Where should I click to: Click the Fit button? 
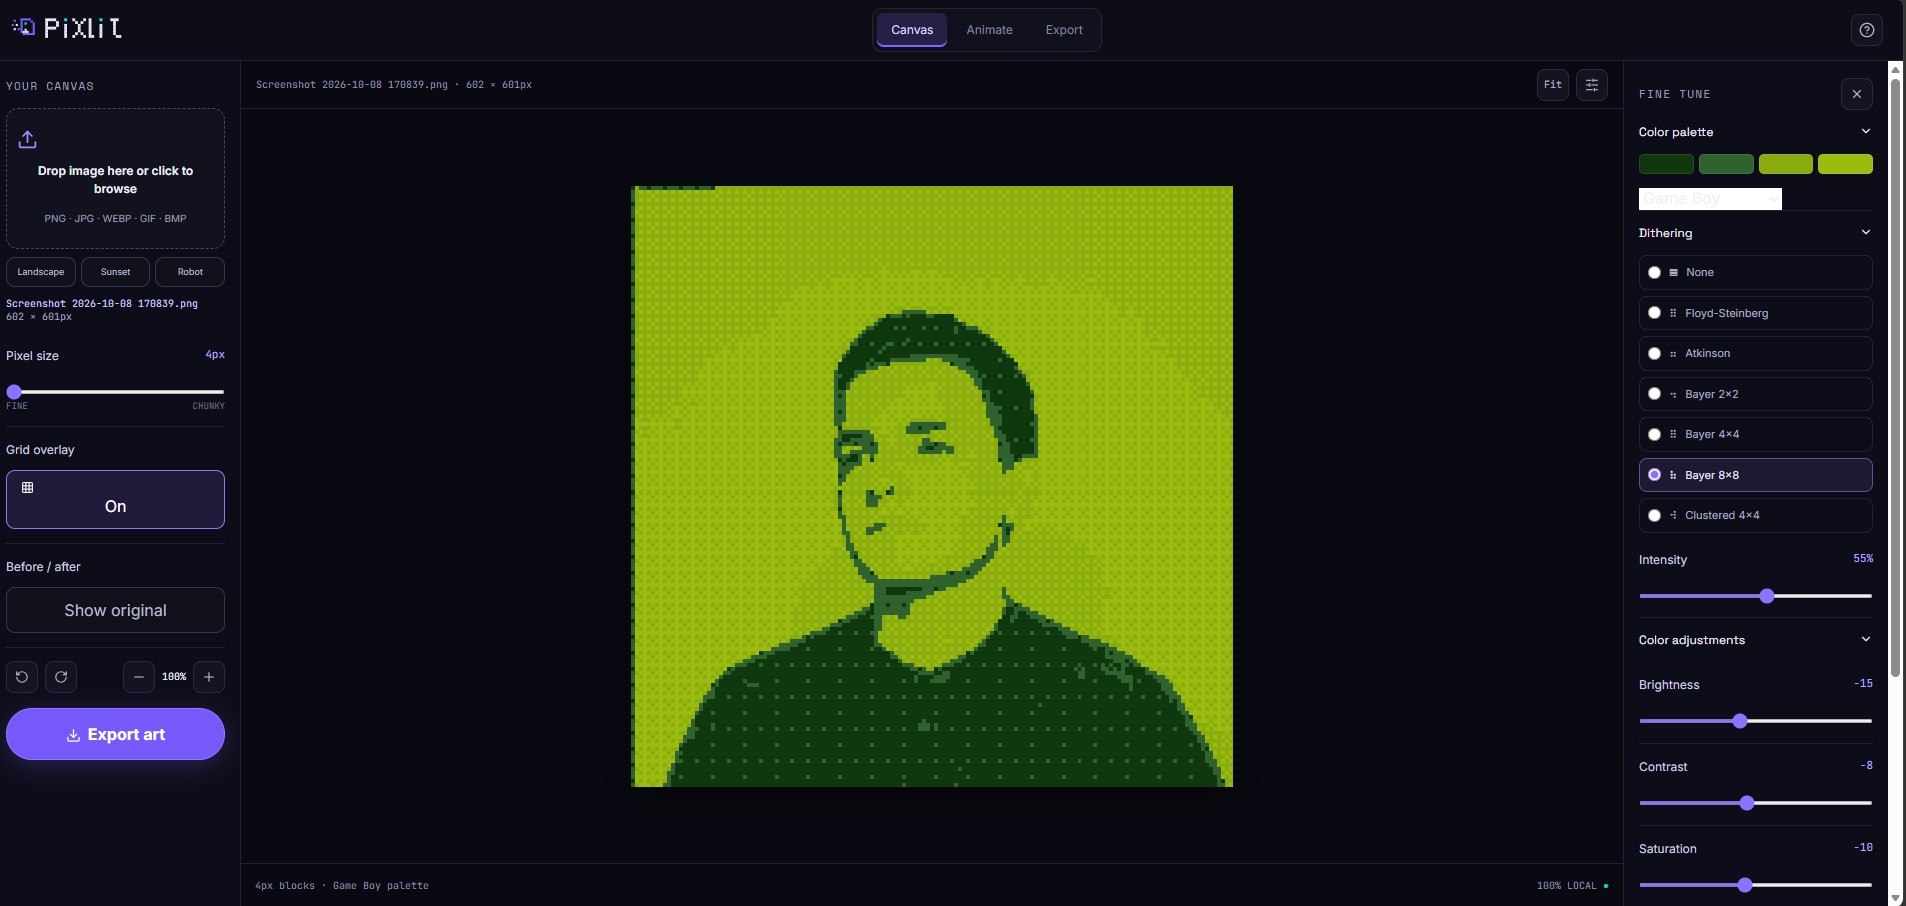coord(1552,85)
